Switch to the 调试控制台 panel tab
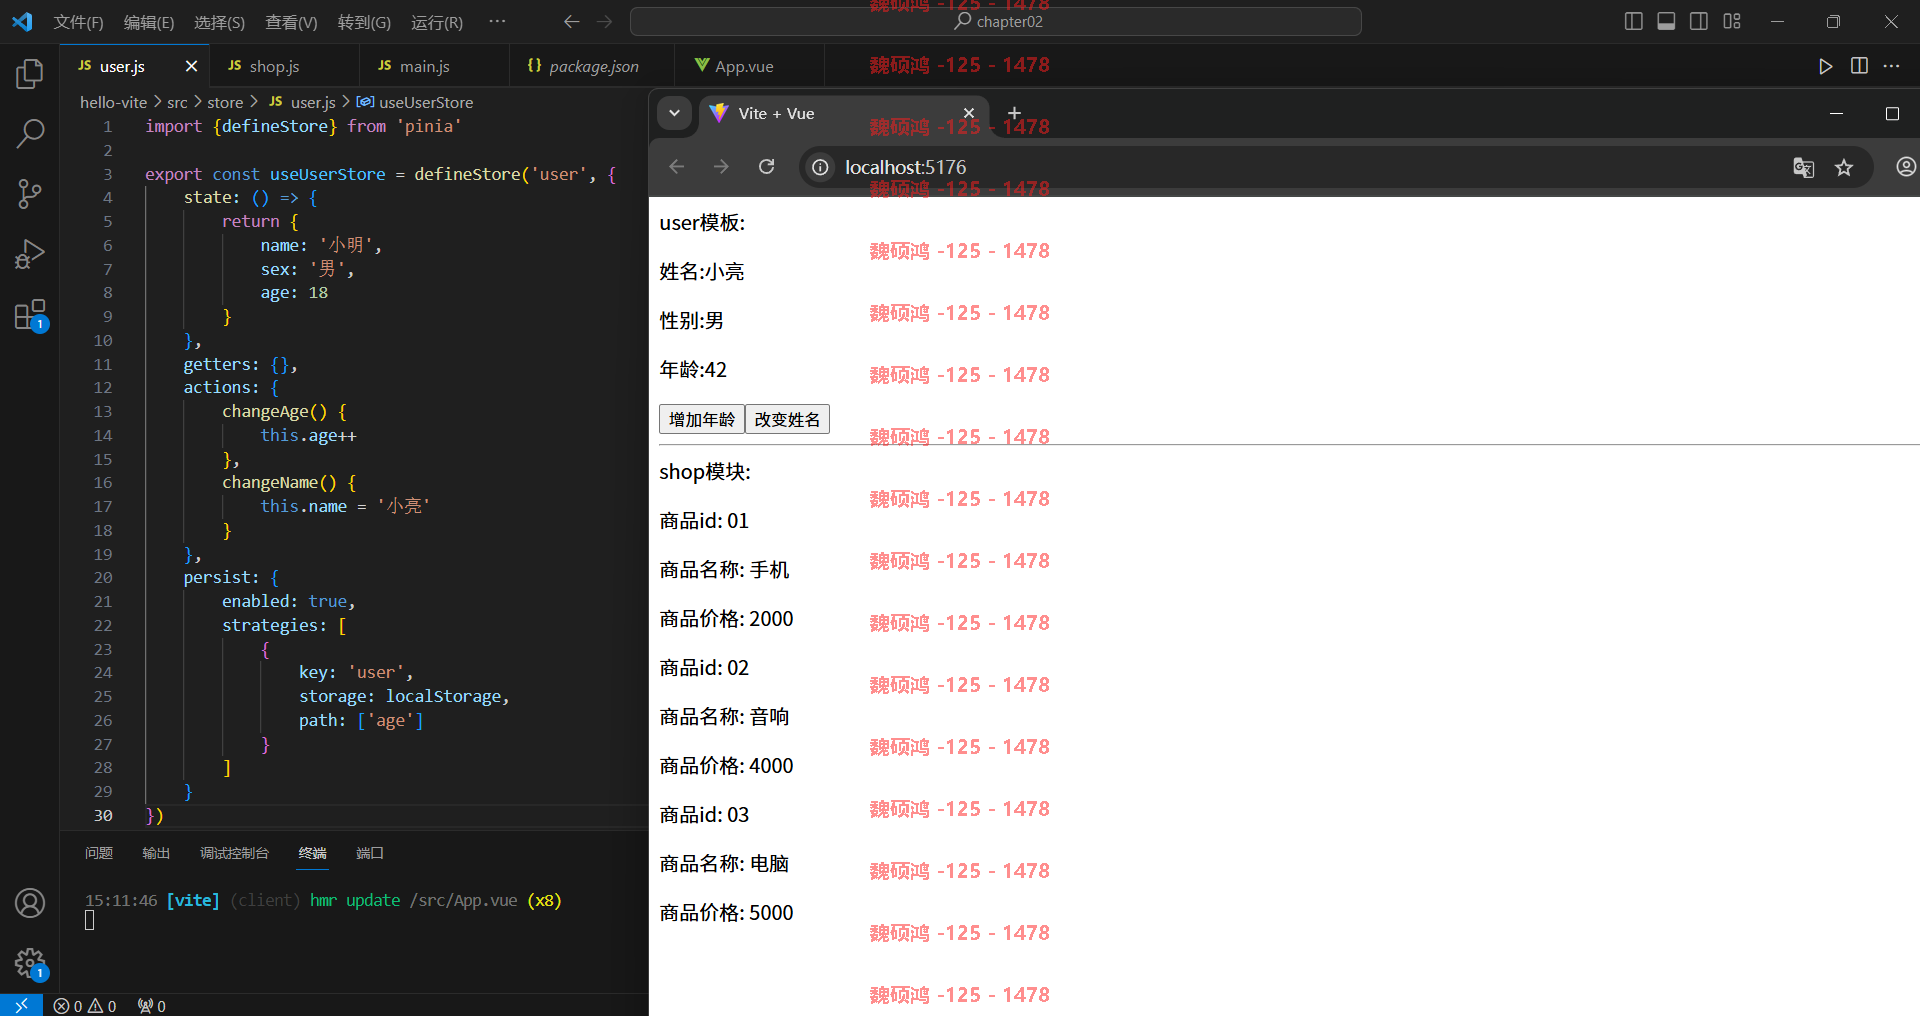This screenshot has width=1920, height=1016. pos(234,853)
